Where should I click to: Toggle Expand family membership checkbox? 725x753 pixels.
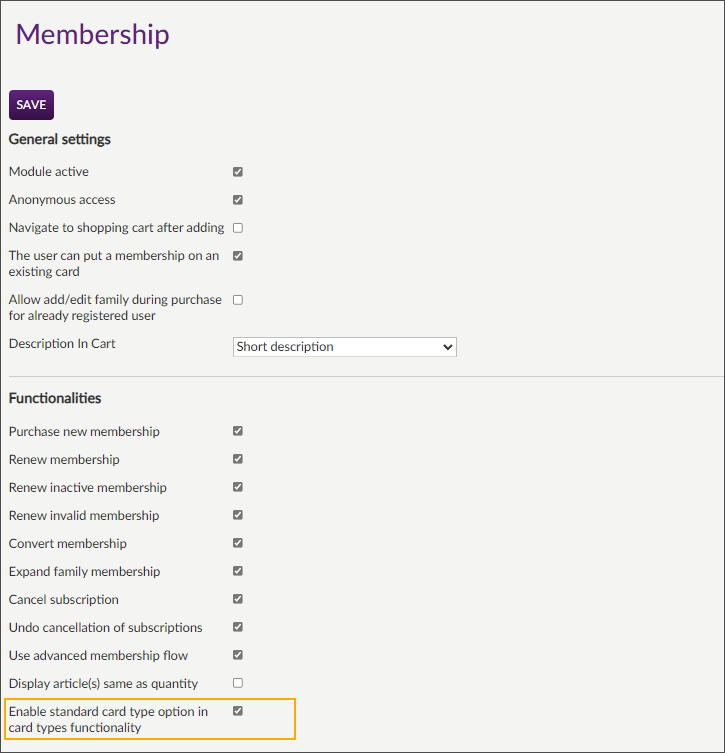point(238,572)
